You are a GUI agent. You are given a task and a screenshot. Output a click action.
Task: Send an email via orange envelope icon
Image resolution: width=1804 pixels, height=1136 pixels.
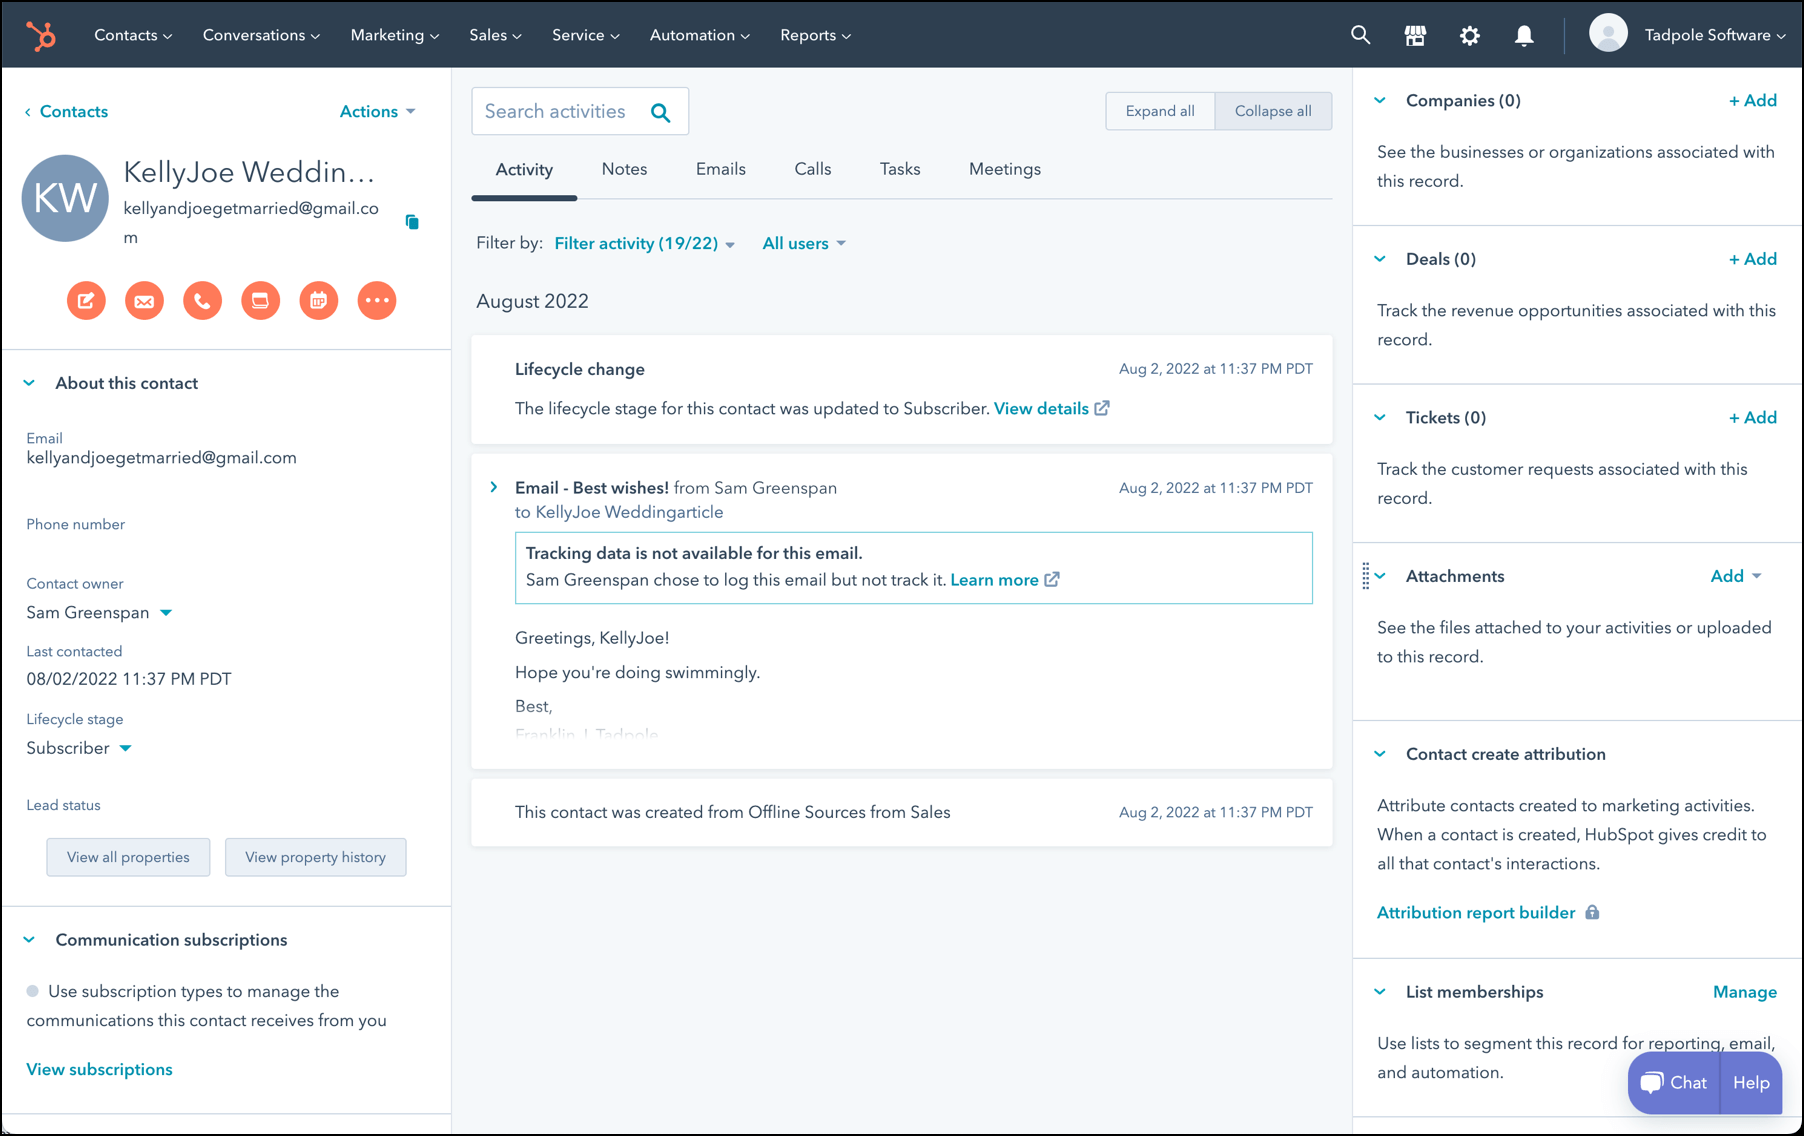pyautogui.click(x=144, y=300)
